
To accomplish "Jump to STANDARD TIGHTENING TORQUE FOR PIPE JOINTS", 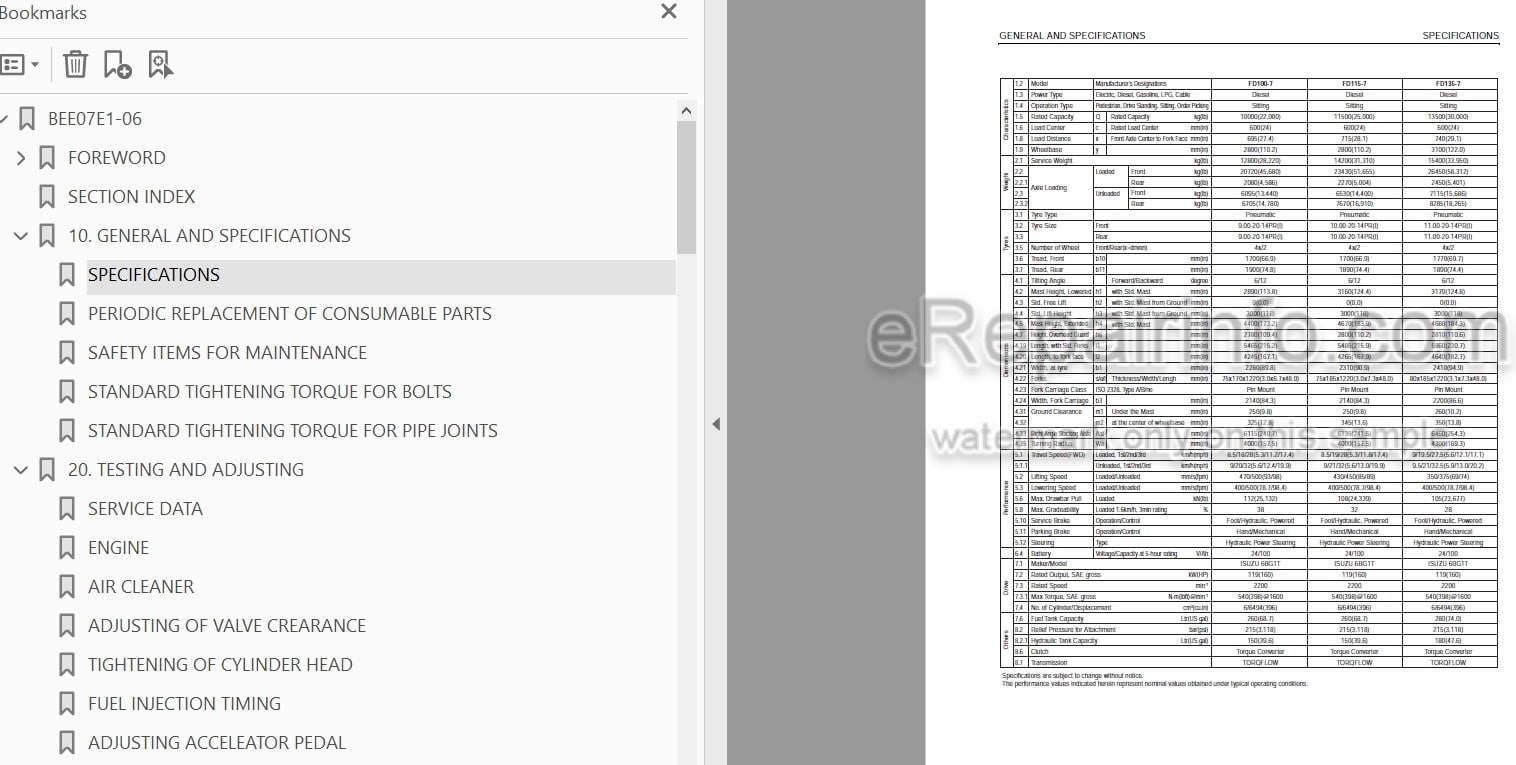I will coord(293,431).
